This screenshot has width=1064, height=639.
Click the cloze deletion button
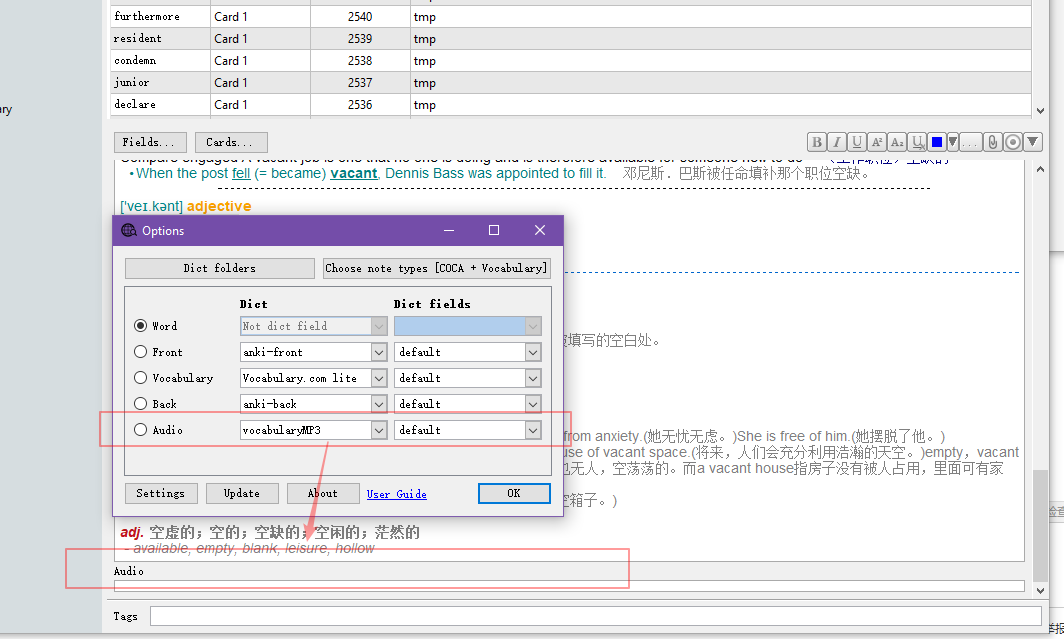pyautogui.click(x=971, y=142)
